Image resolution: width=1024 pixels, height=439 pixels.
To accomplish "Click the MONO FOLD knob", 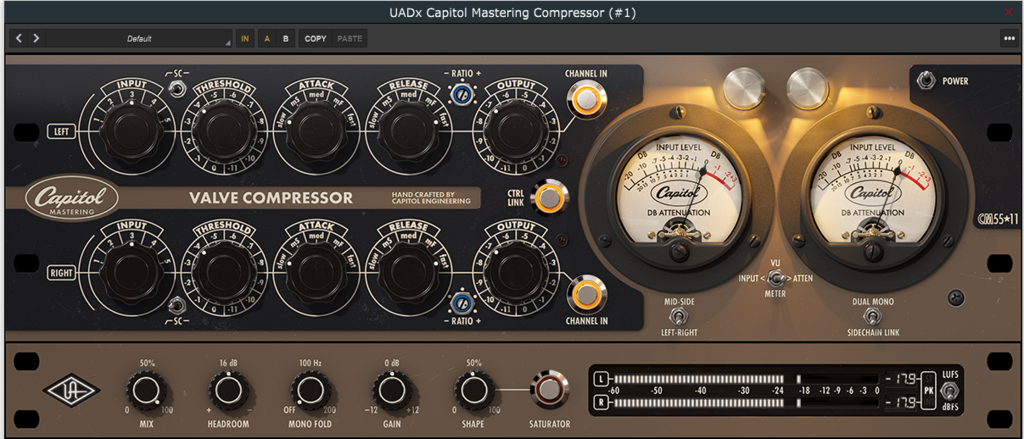I will (310, 391).
